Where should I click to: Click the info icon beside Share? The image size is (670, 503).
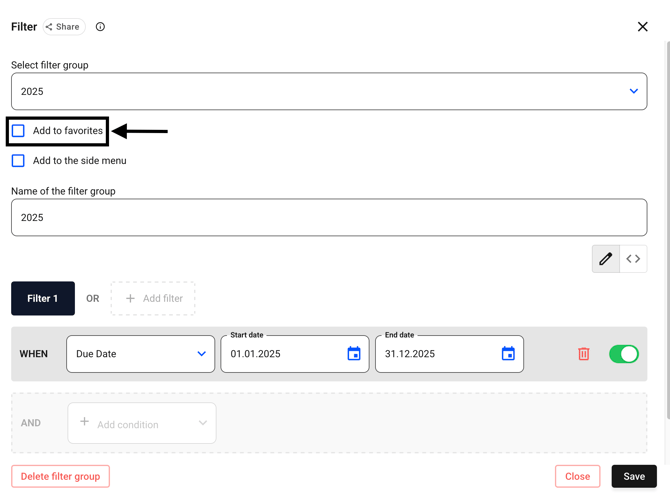click(100, 27)
